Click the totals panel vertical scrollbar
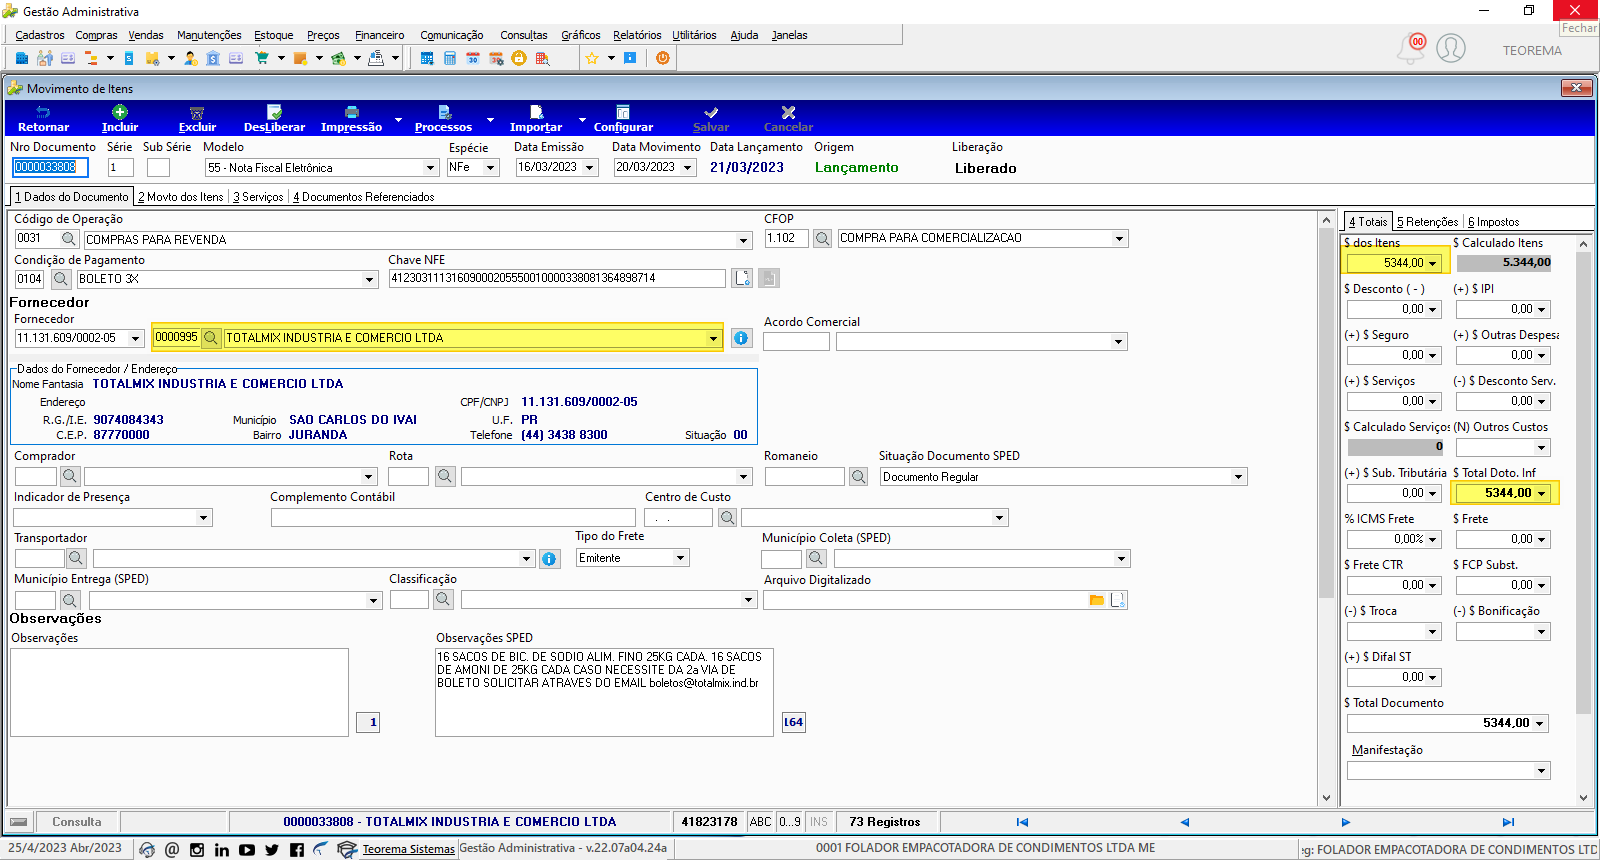 pos(1583,520)
